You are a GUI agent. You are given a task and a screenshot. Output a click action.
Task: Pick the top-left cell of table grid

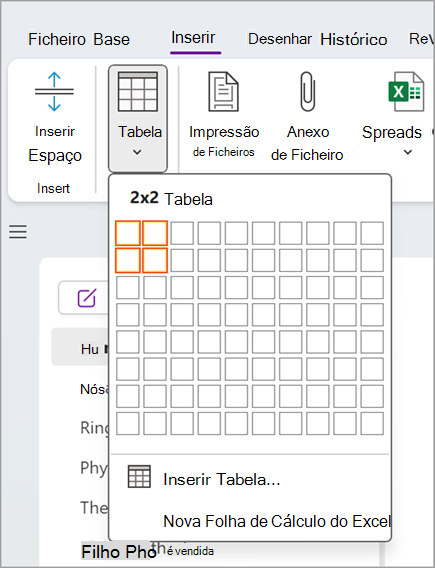click(x=128, y=233)
